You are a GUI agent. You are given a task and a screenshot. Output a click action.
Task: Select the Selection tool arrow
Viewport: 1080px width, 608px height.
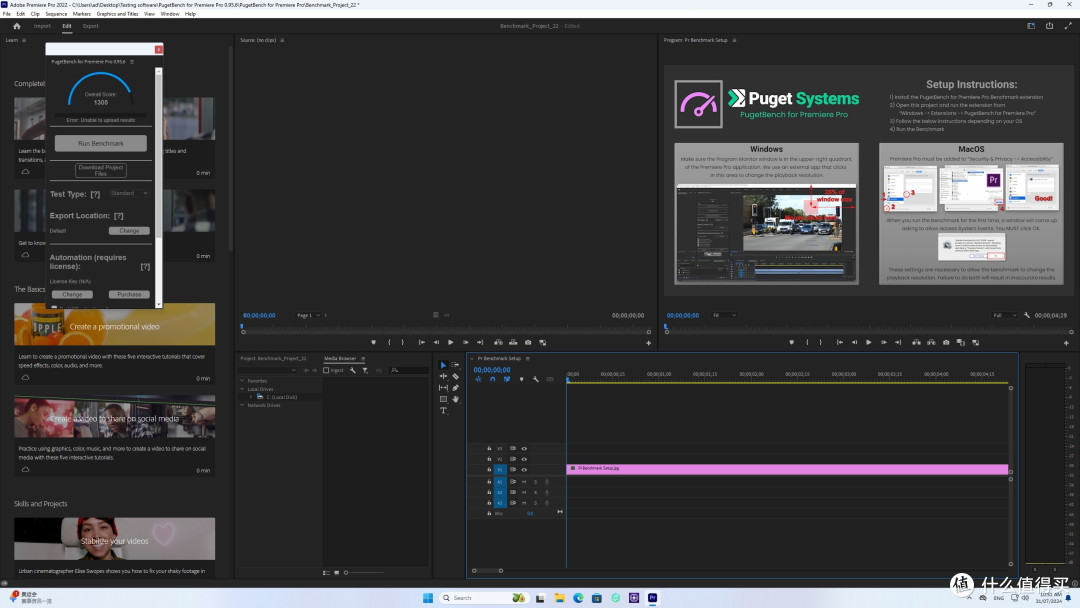[x=443, y=365]
